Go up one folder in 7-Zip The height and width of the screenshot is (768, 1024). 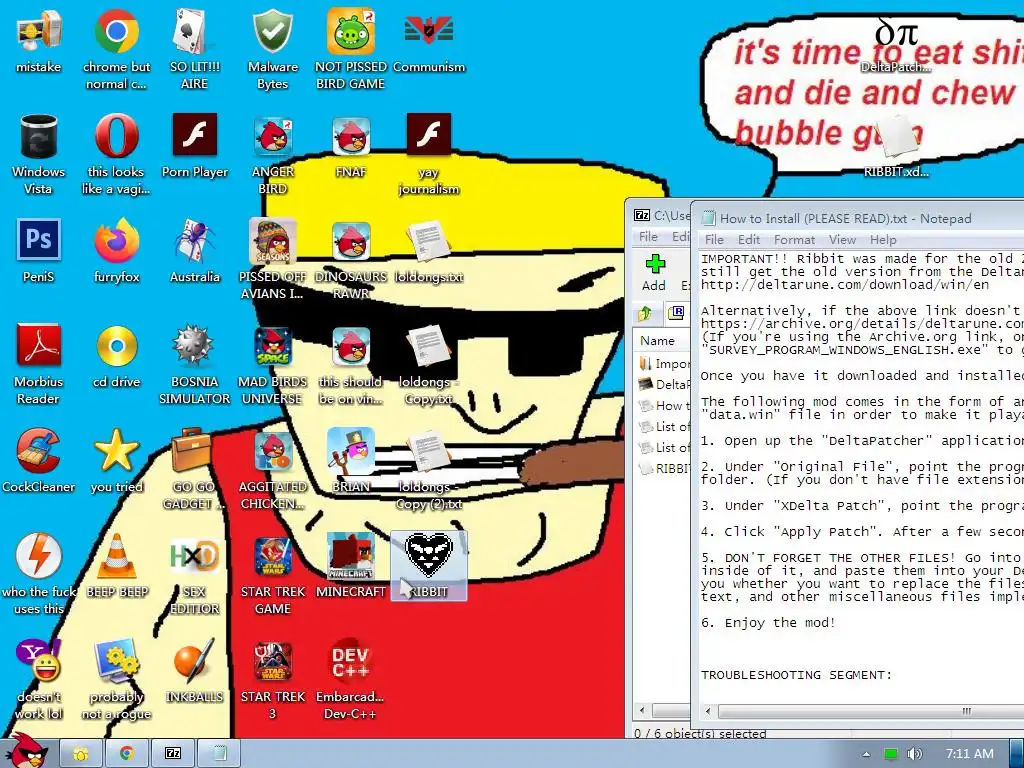pyautogui.click(x=645, y=313)
